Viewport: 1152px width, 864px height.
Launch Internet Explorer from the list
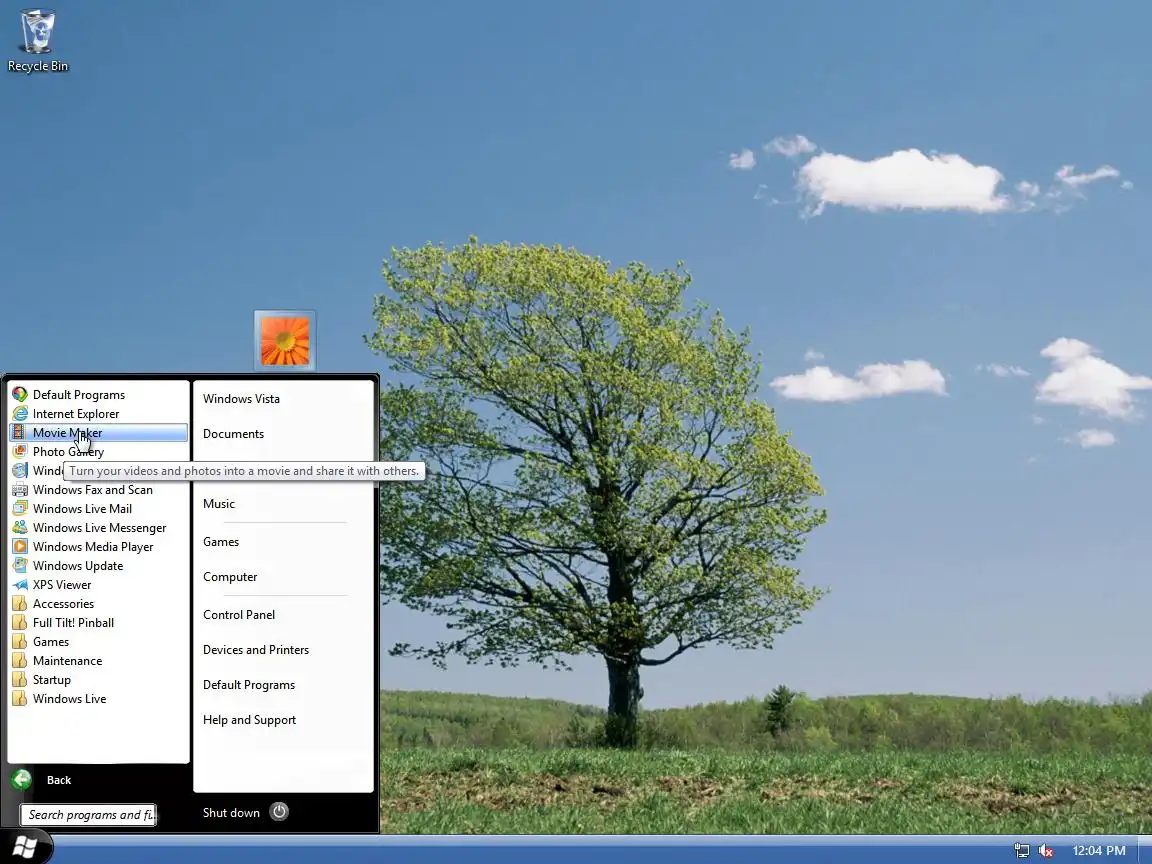pos(98,414)
